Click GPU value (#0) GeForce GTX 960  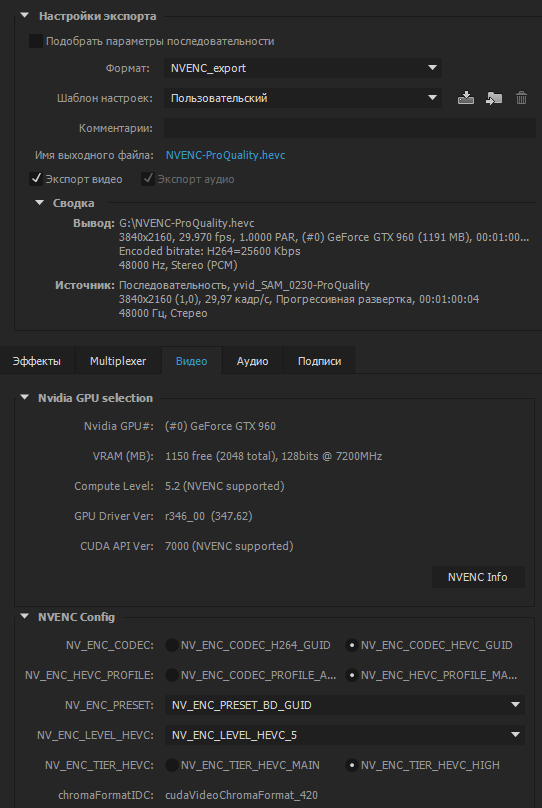[x=221, y=426]
